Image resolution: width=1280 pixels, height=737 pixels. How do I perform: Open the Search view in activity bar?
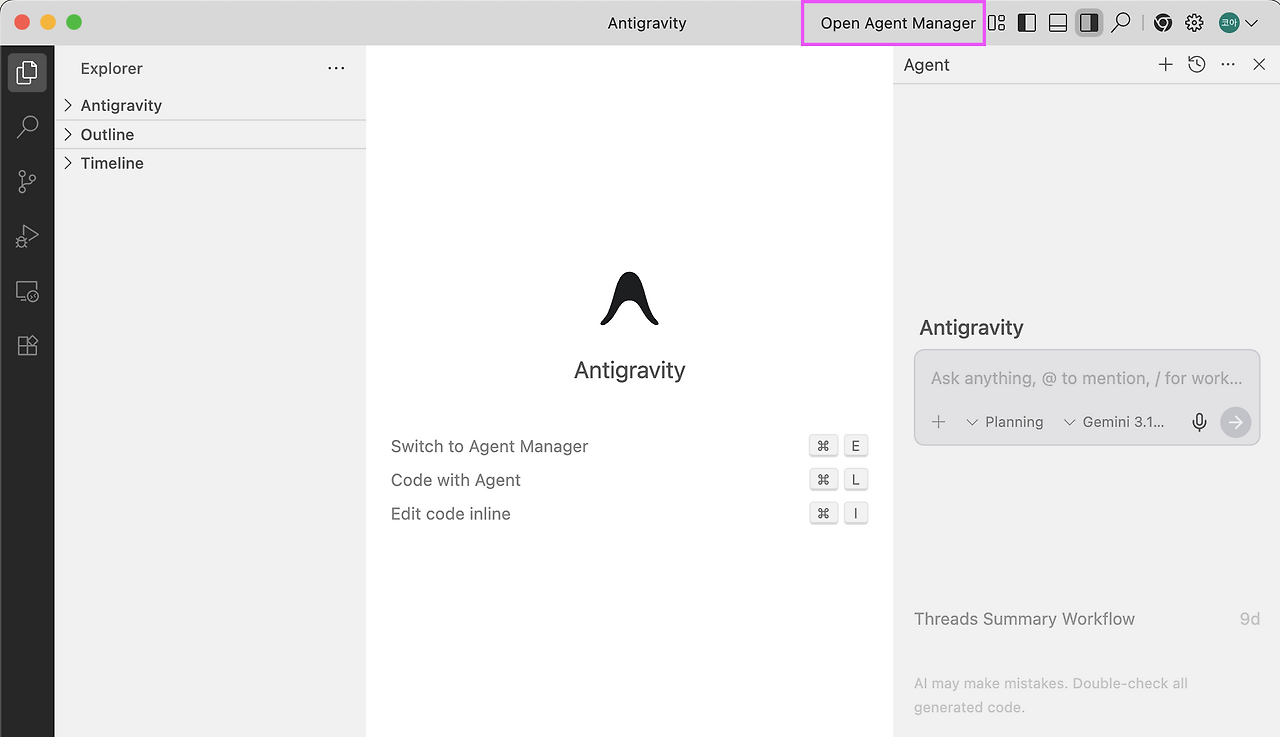(x=27, y=127)
